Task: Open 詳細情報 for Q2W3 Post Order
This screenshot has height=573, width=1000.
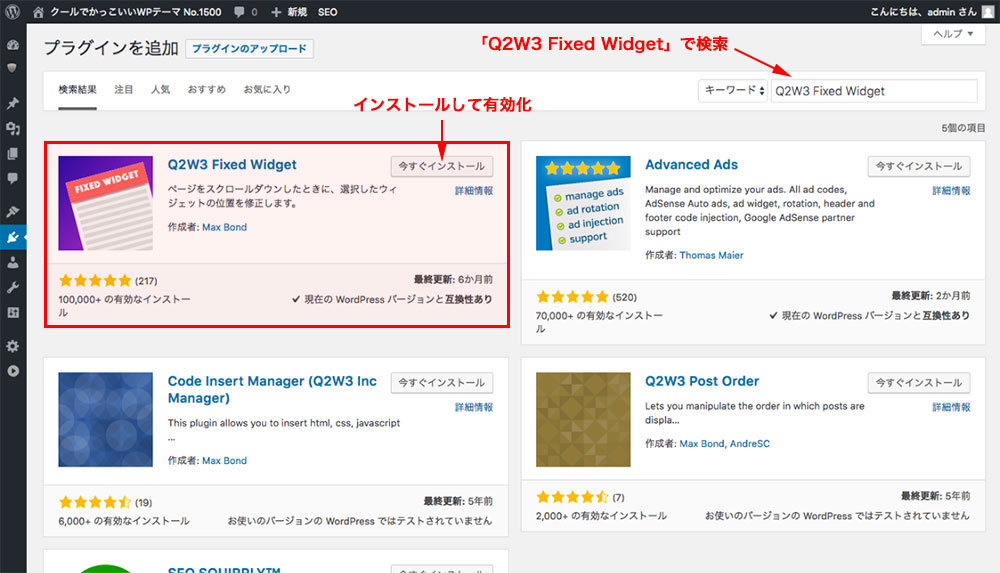Action: click(951, 407)
